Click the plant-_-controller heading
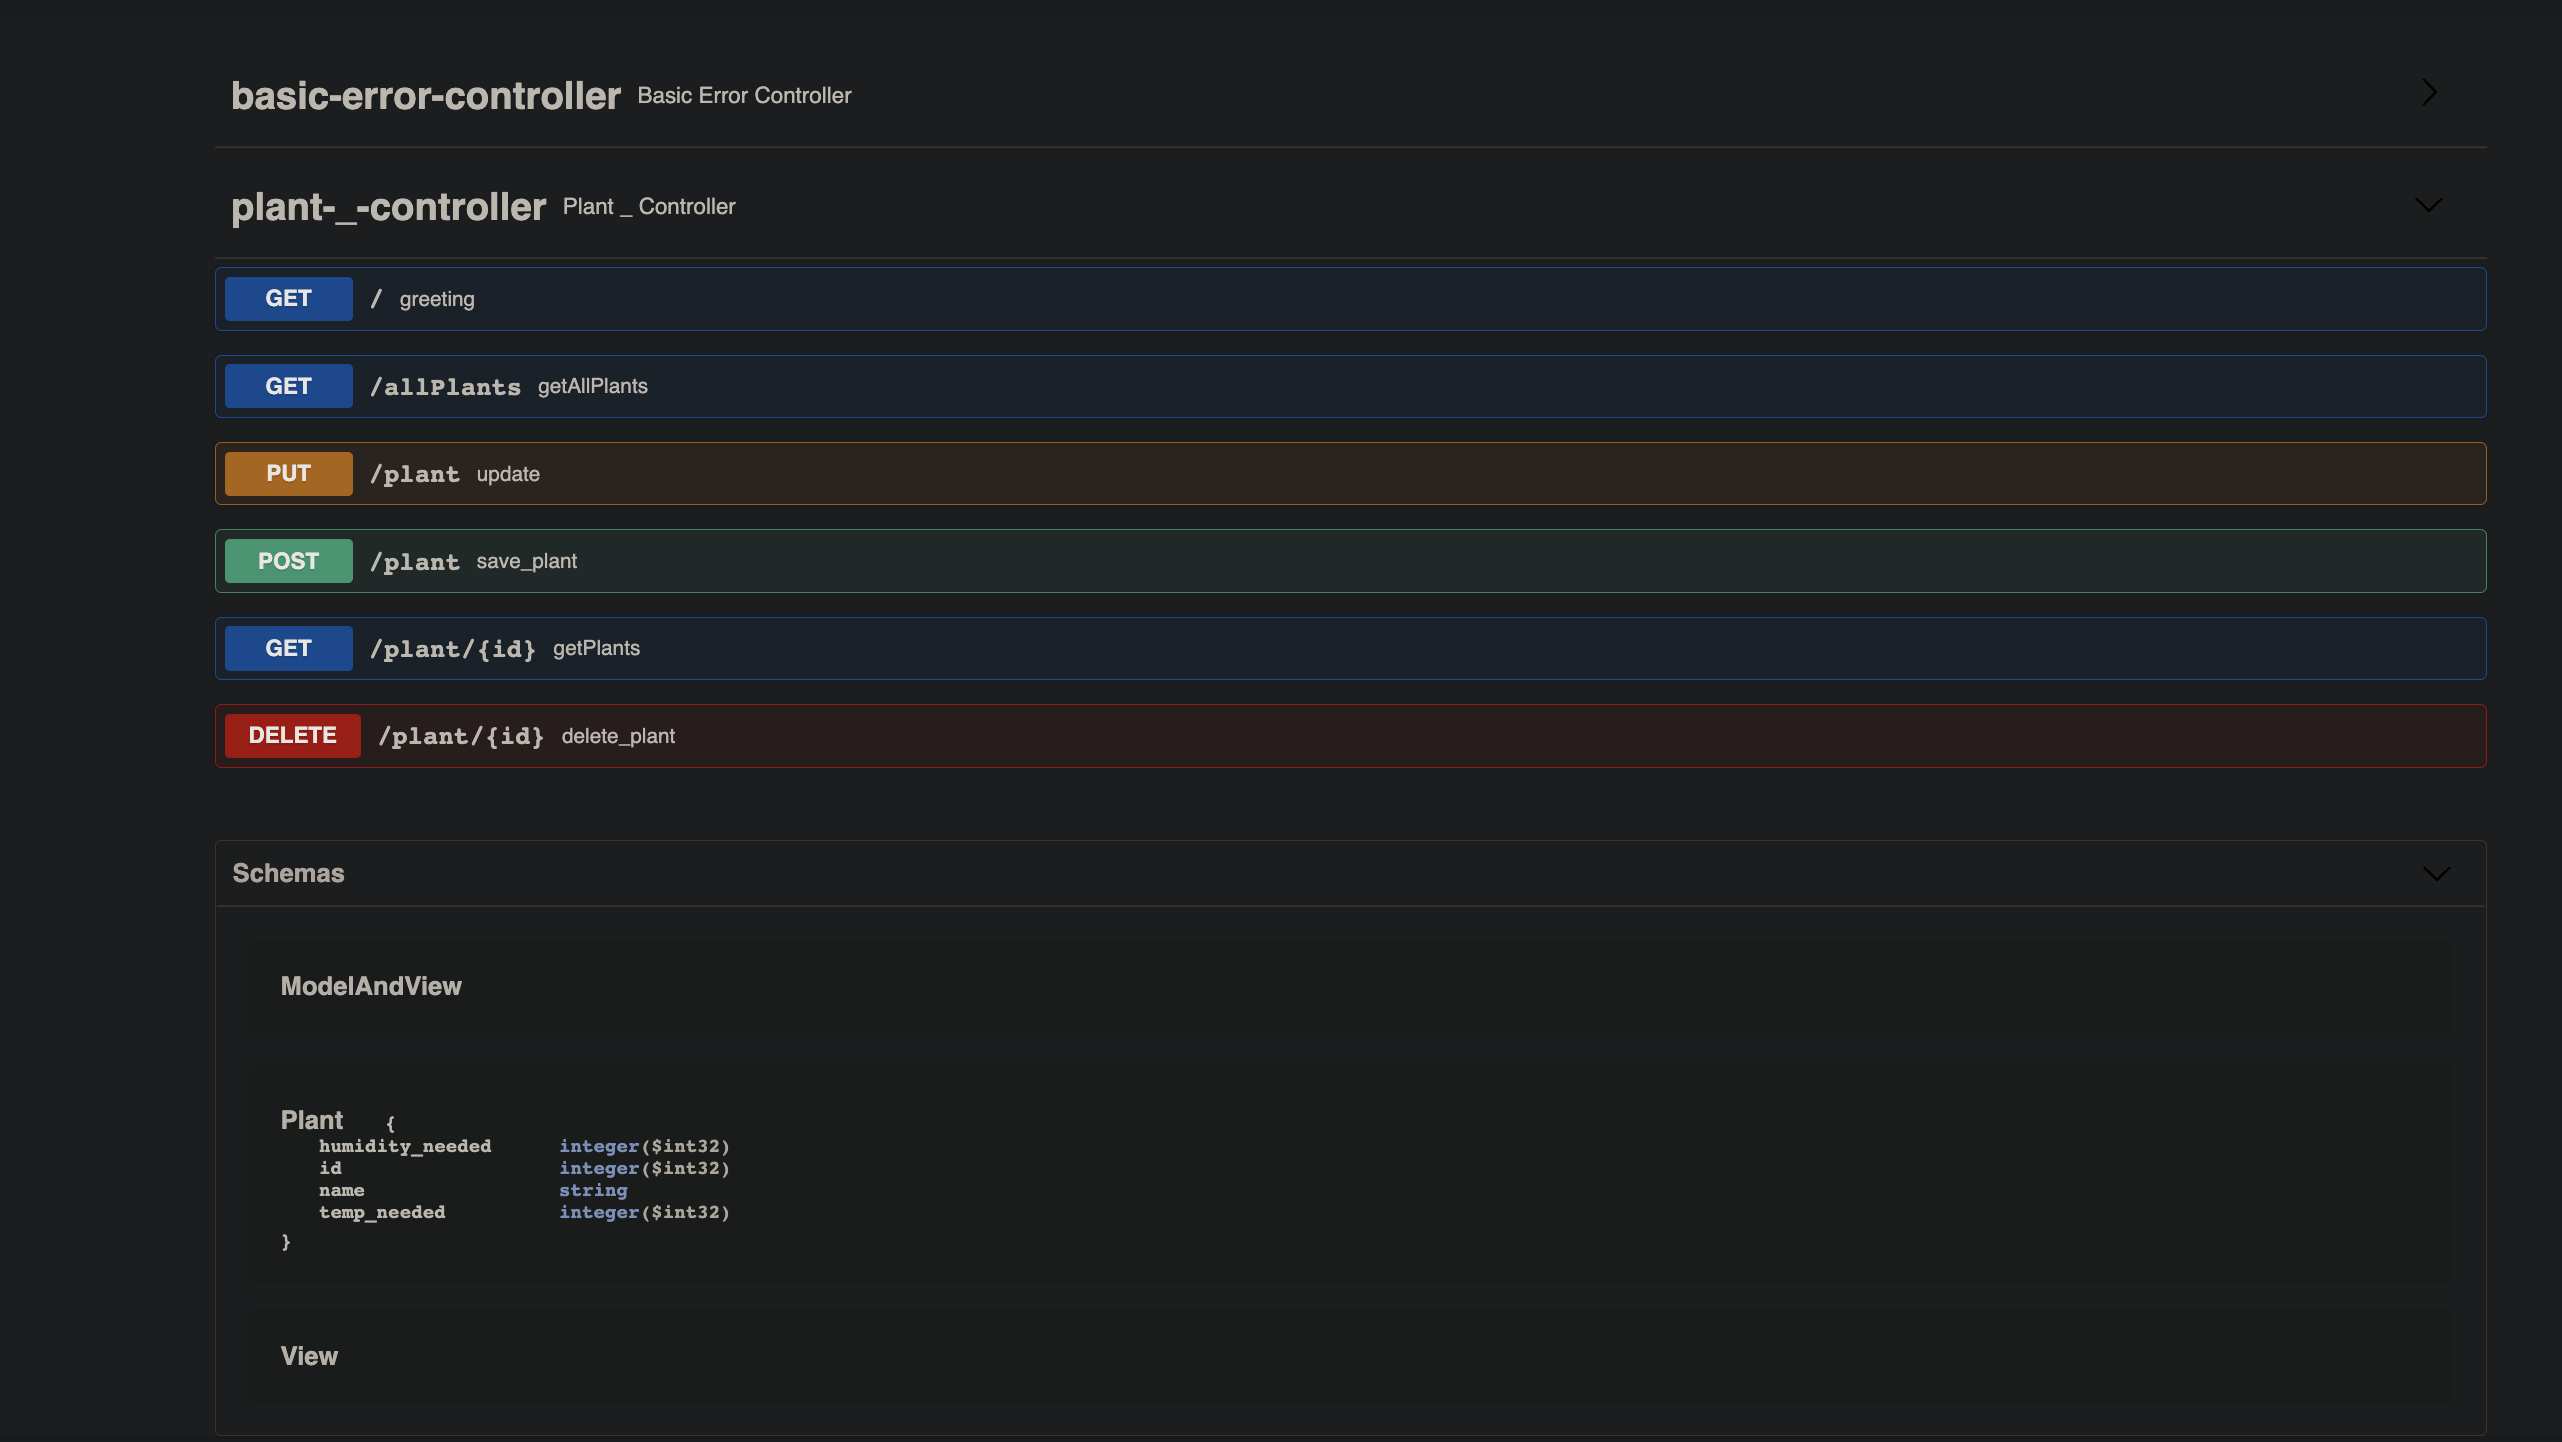This screenshot has width=2562, height=1442. click(388, 207)
